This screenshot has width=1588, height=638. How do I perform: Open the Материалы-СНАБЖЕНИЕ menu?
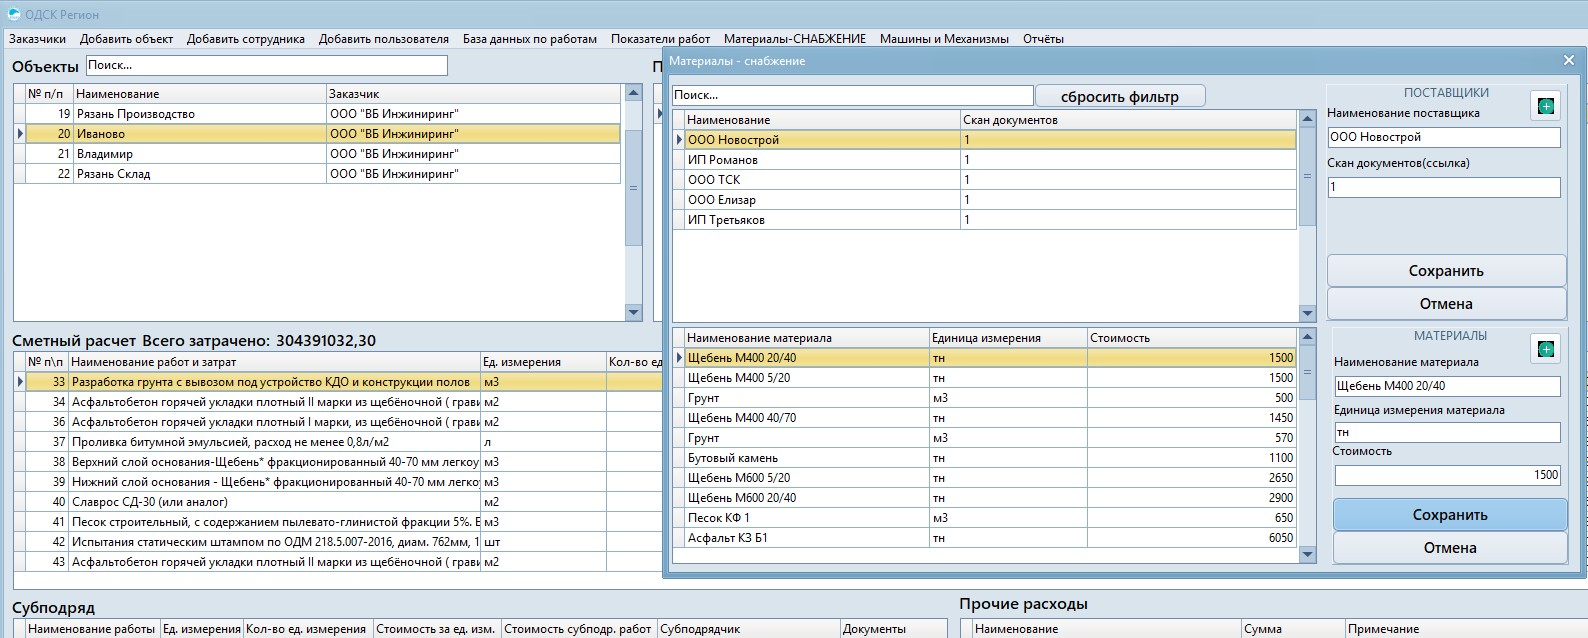point(795,39)
